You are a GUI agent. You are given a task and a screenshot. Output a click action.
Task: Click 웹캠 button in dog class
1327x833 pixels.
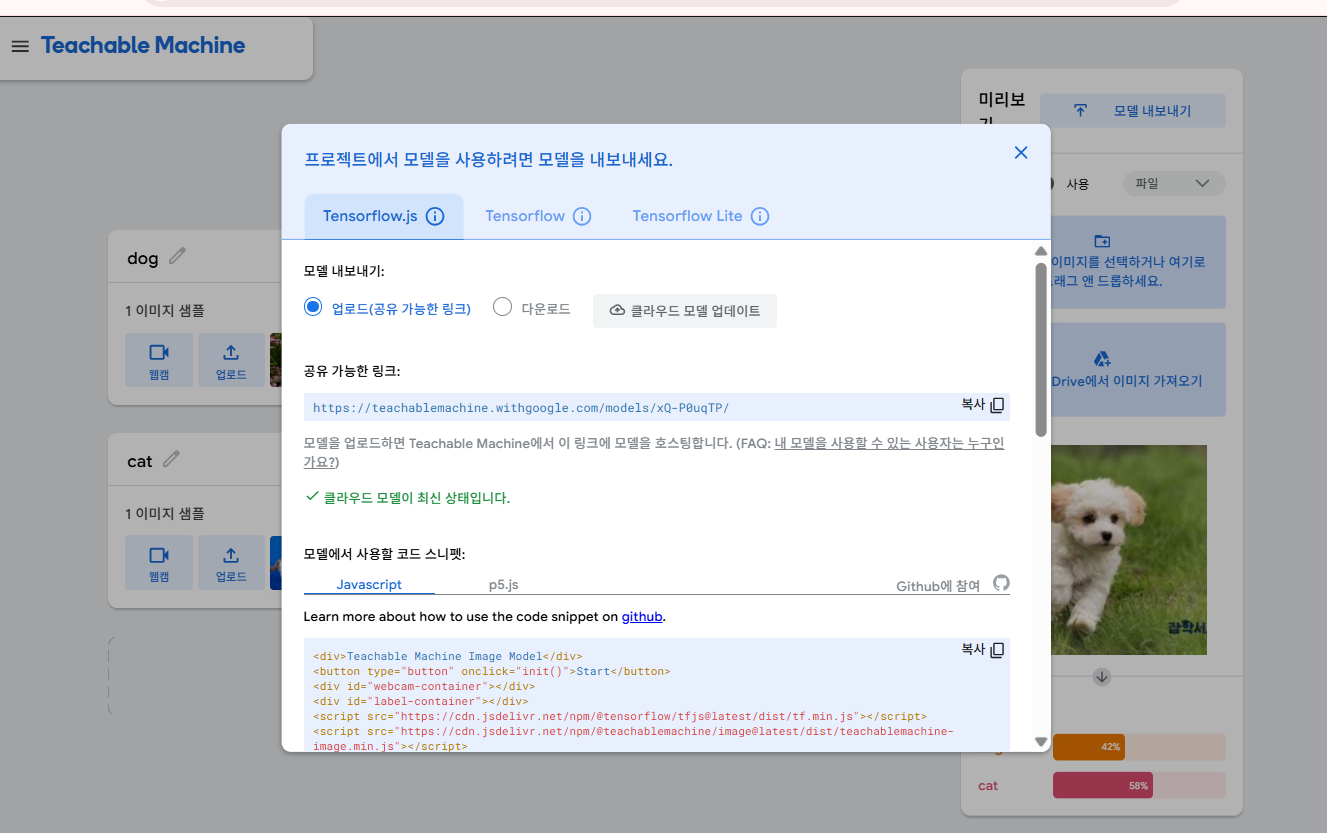click(159, 360)
